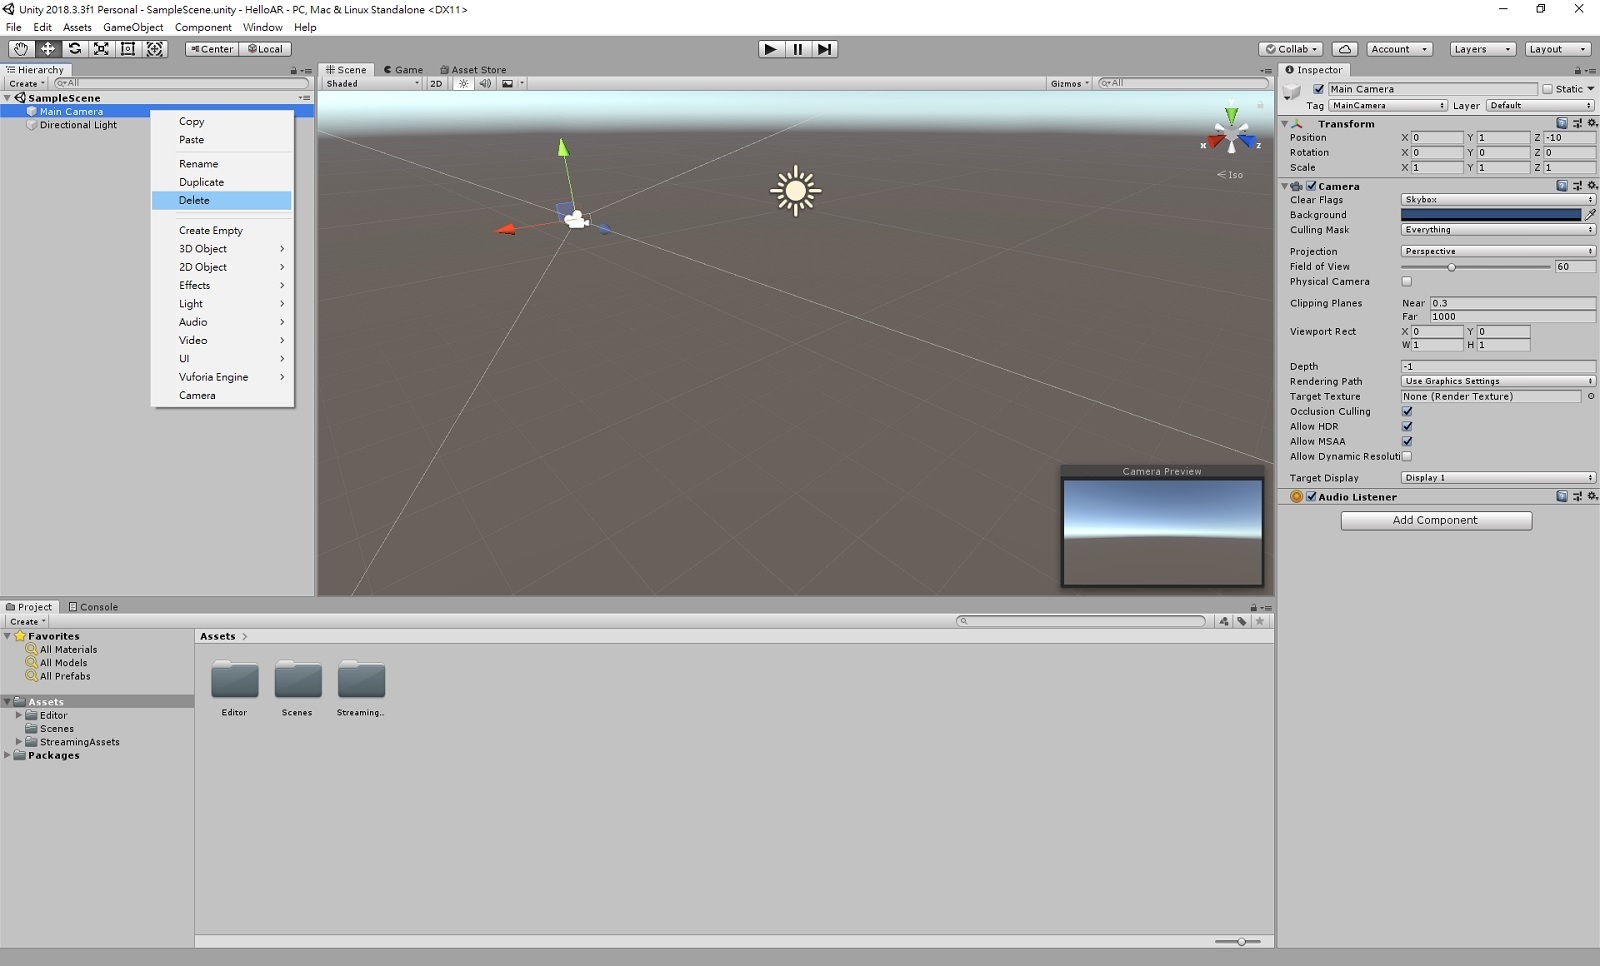Image resolution: width=1600 pixels, height=966 pixels.
Task: Select the StreamingAssets folder thumbnail
Action: tap(361, 679)
